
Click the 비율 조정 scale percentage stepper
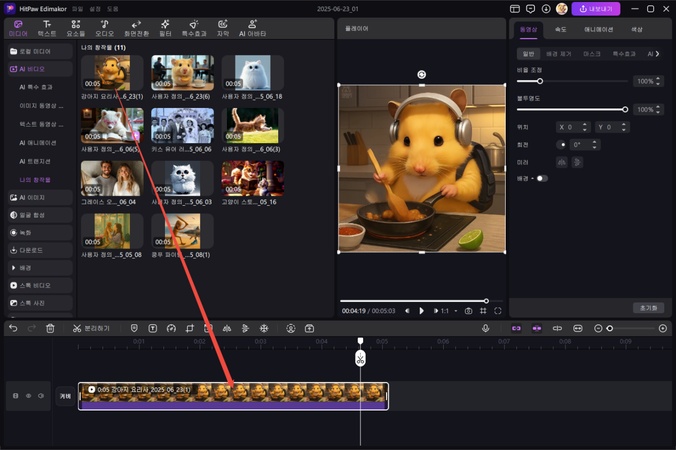658,81
